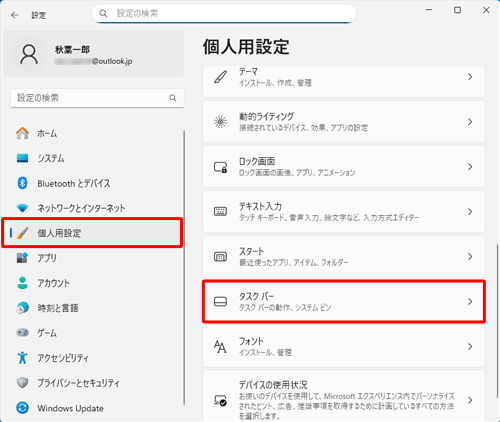
Task: Select ホーム in the sidebar
Action: tap(94, 133)
